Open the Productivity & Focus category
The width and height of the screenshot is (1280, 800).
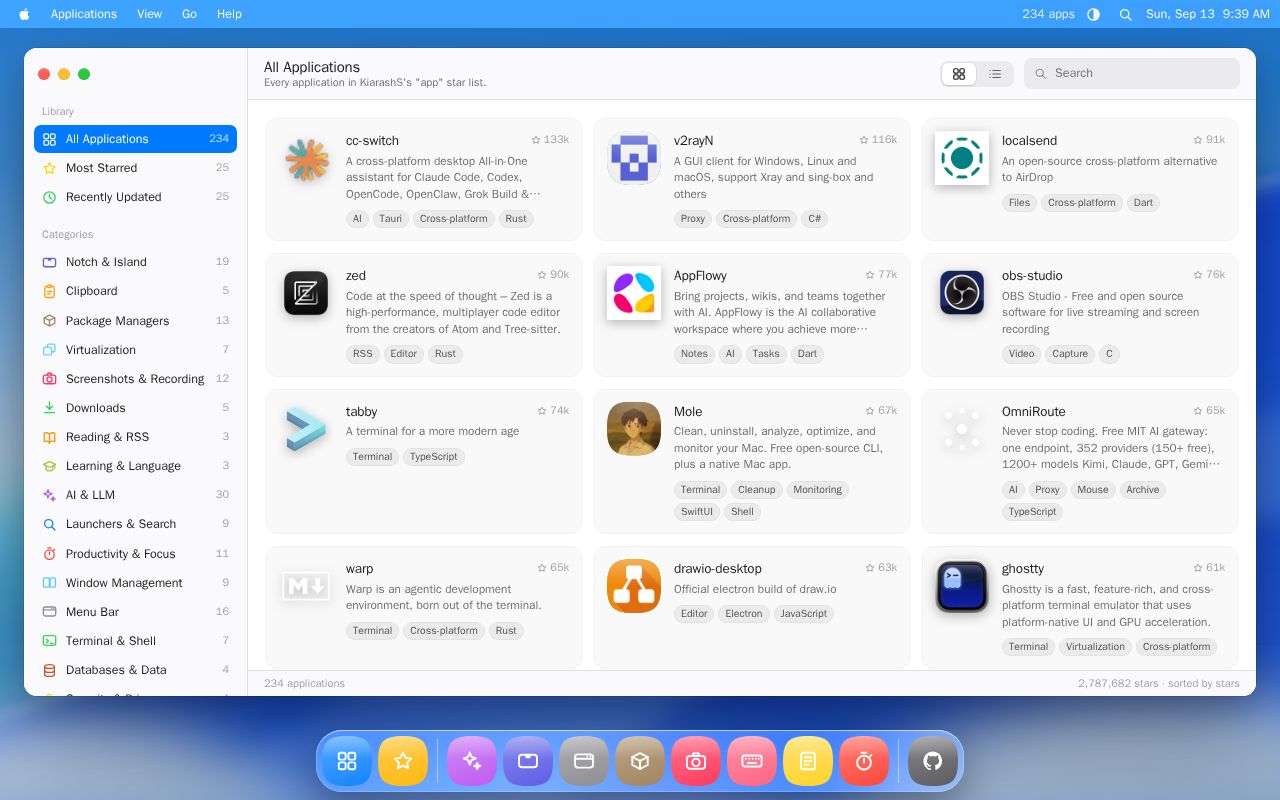pos(135,554)
